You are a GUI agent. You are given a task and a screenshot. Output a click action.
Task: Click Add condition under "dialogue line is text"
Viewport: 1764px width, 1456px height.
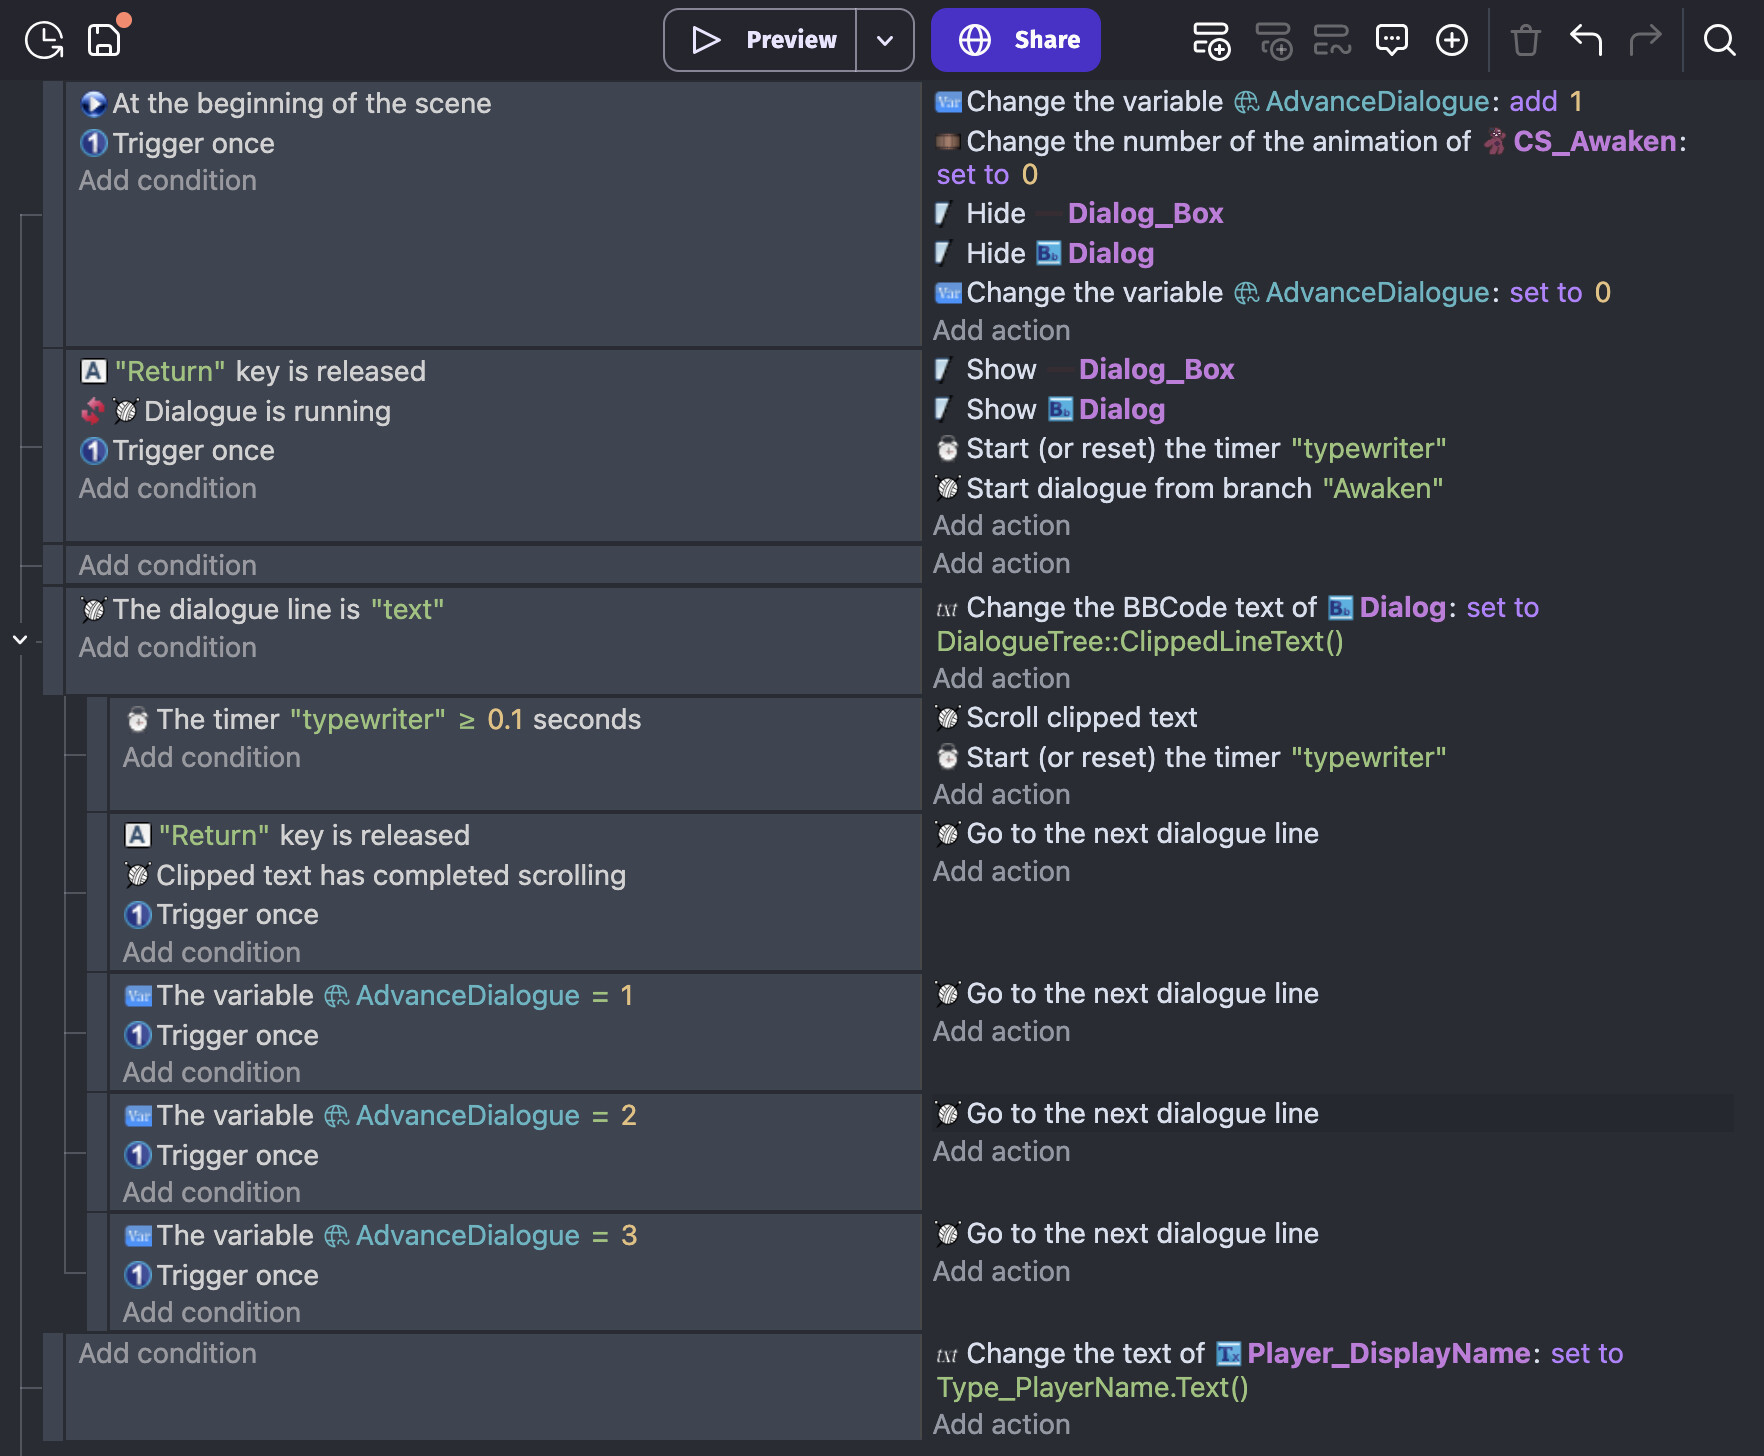[x=168, y=647]
